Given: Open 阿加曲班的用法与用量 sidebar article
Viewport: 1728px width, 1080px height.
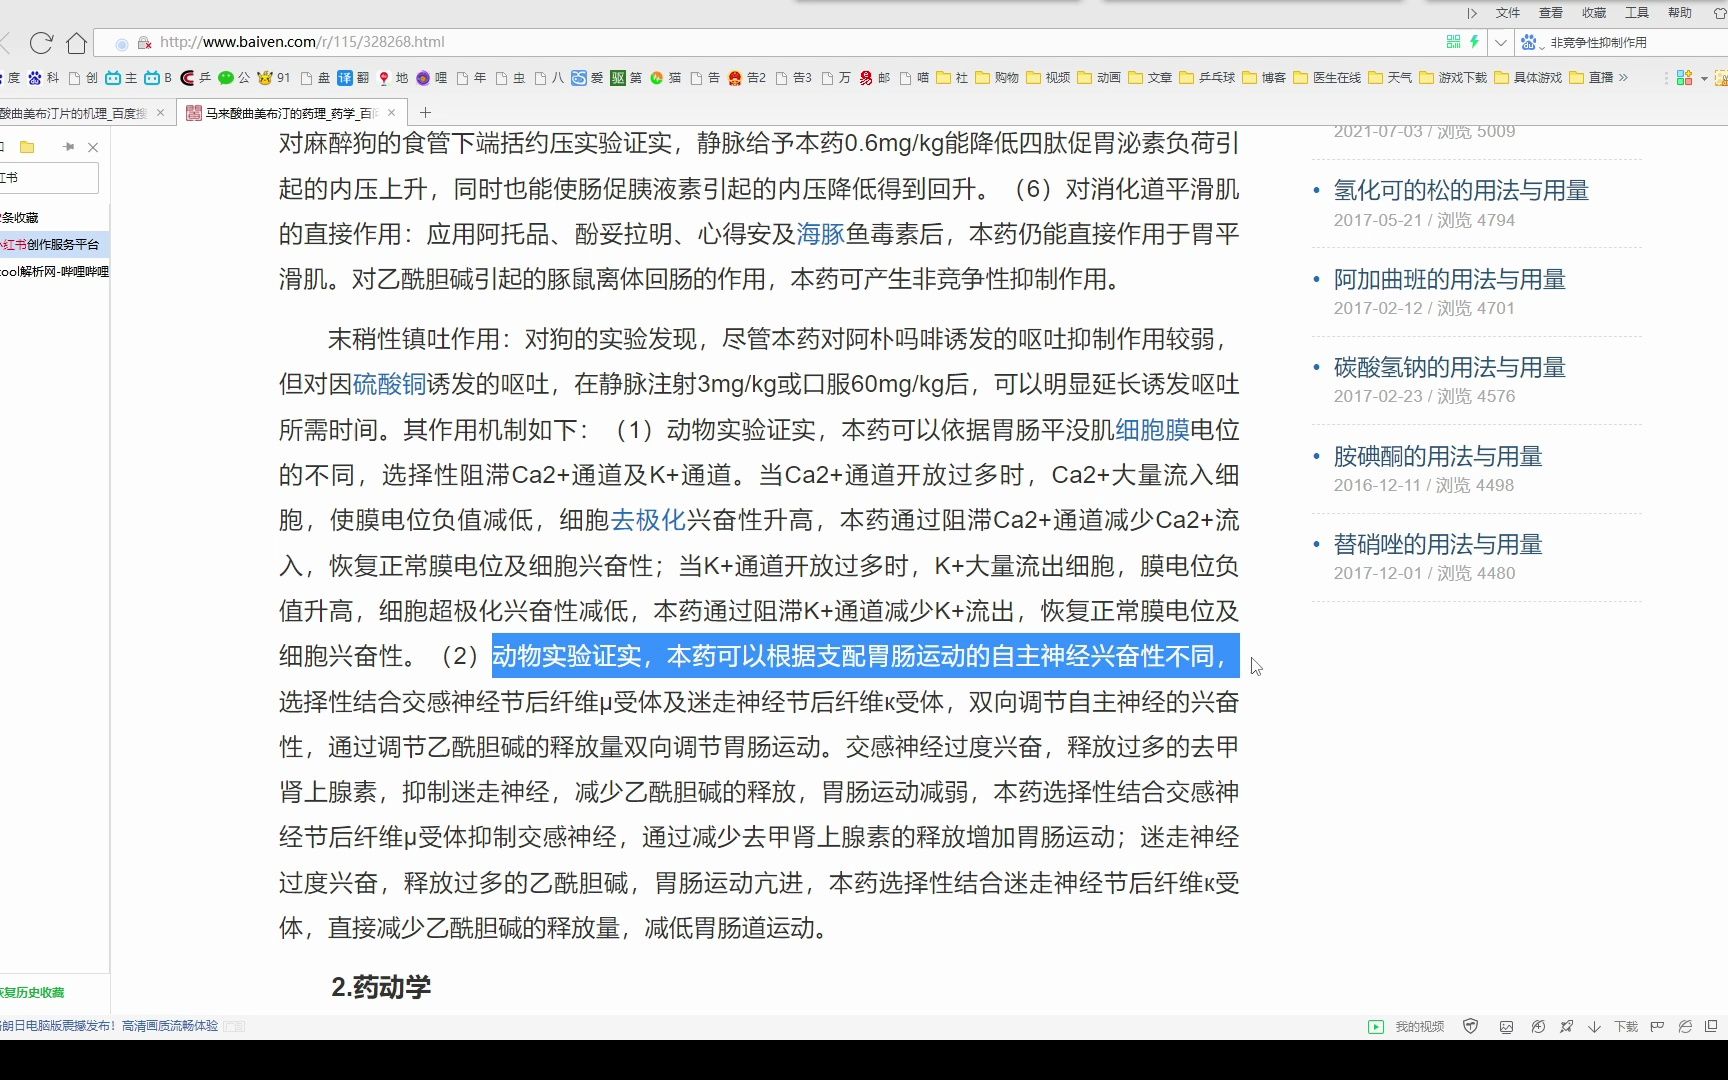Looking at the screenshot, I should [1449, 279].
